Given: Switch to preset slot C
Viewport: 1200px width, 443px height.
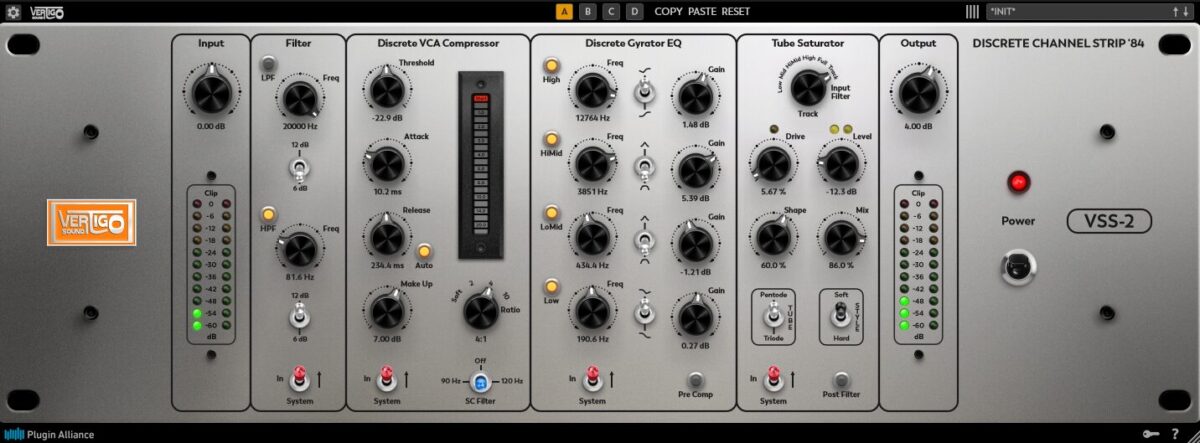Looking at the screenshot, I should tap(611, 12).
